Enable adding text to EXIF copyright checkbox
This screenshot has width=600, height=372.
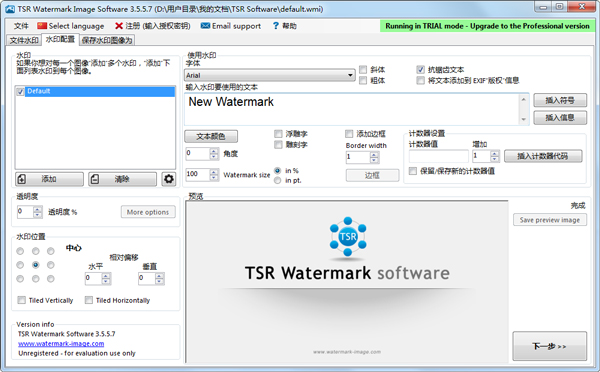[421, 80]
